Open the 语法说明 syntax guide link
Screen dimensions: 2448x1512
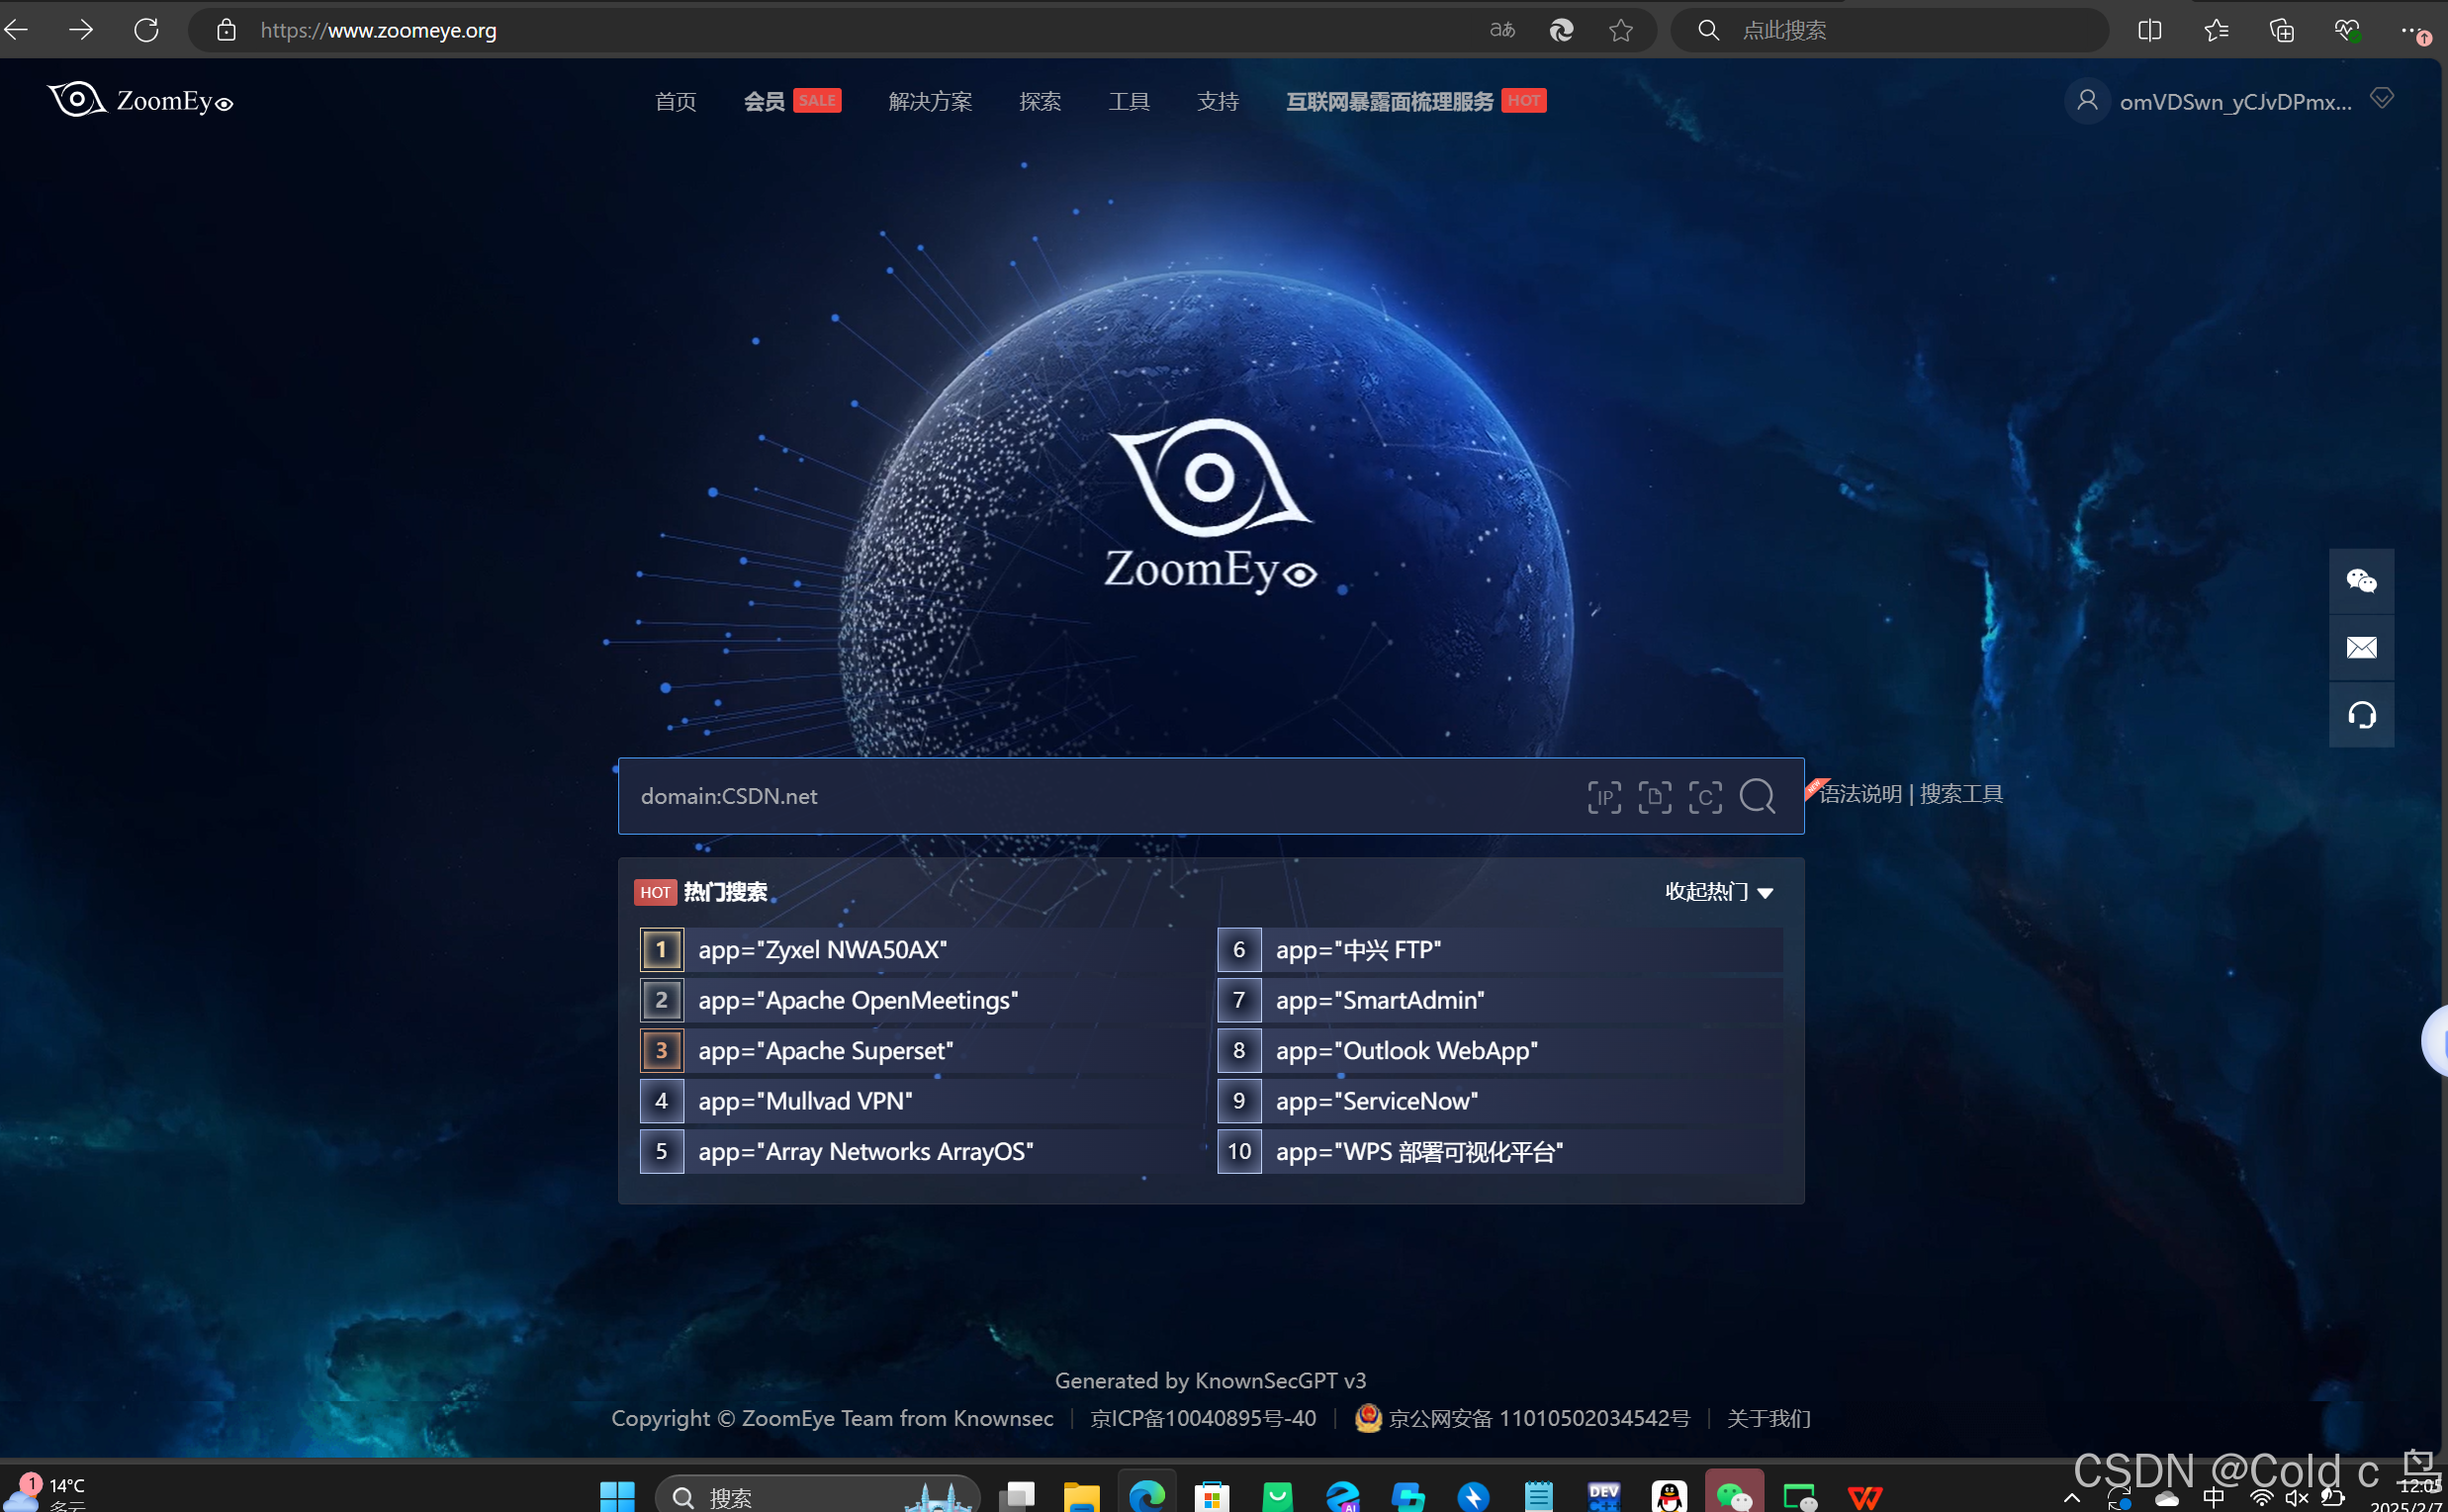coord(1860,794)
